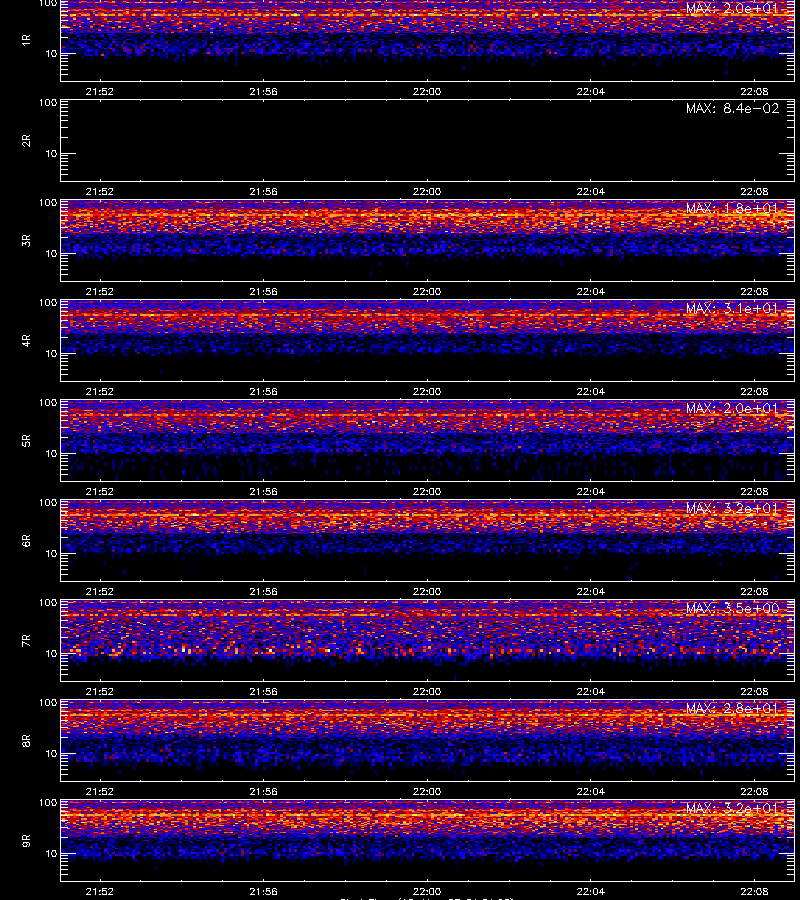The height and width of the screenshot is (900, 800).
Task: Click the 22:08 tick label below panel 5R
Action: tap(754, 491)
